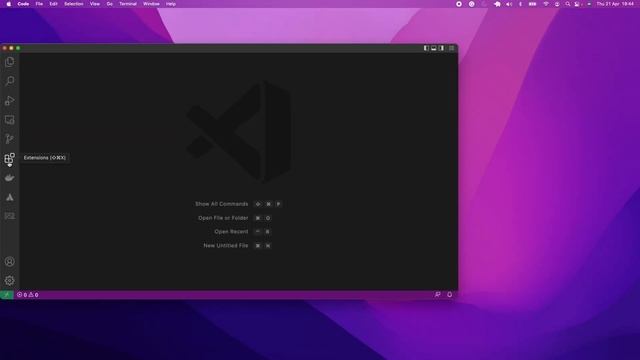Open the Code application menu
The width and height of the screenshot is (640, 360).
click(x=23, y=4)
